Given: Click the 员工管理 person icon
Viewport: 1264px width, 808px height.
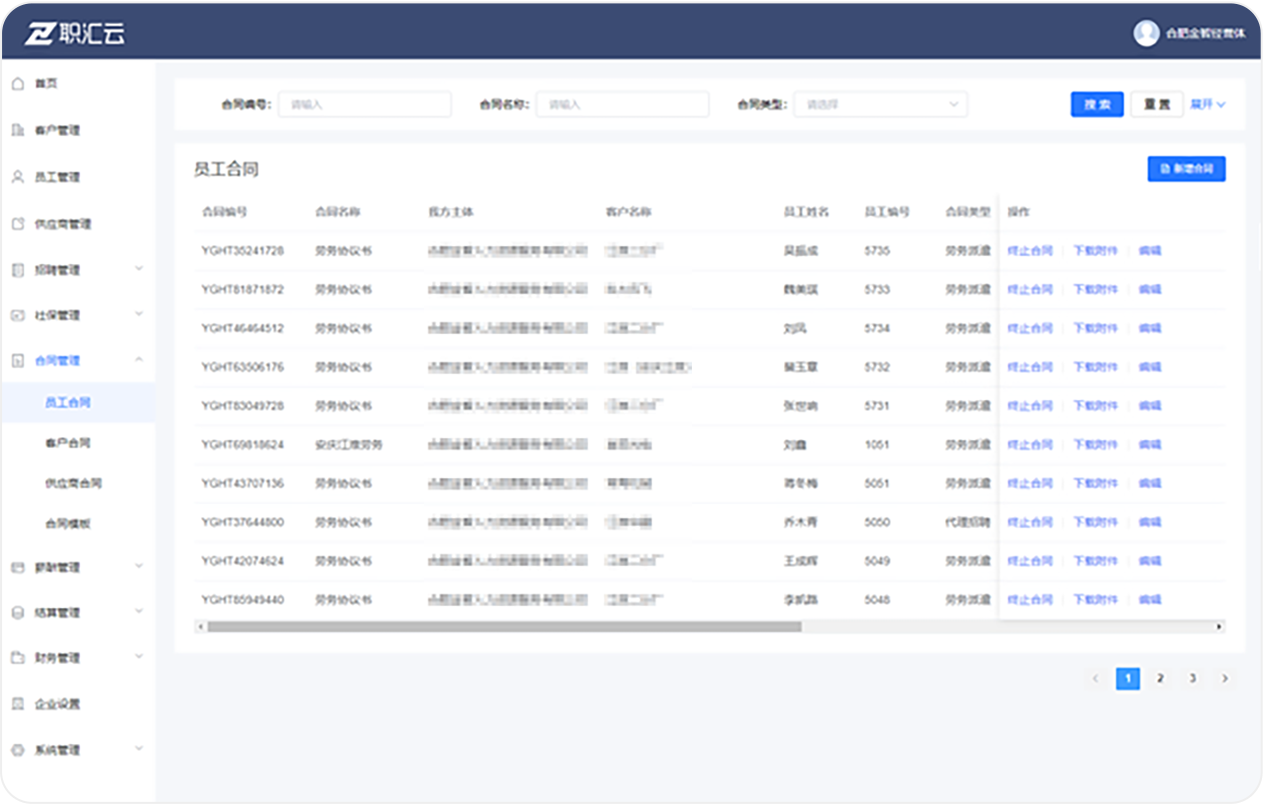Looking at the screenshot, I should pos(17,177).
